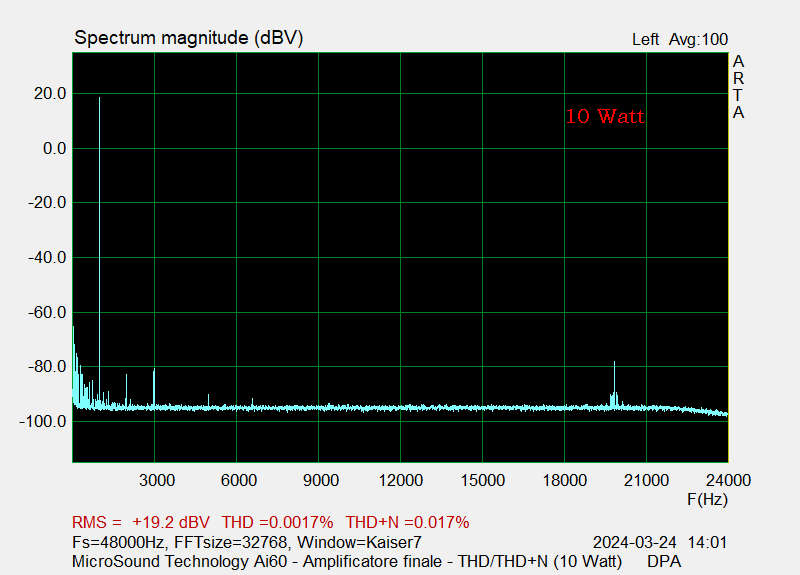
Task: Click the 'THD+N =0.017%' readout
Action: pos(407,522)
